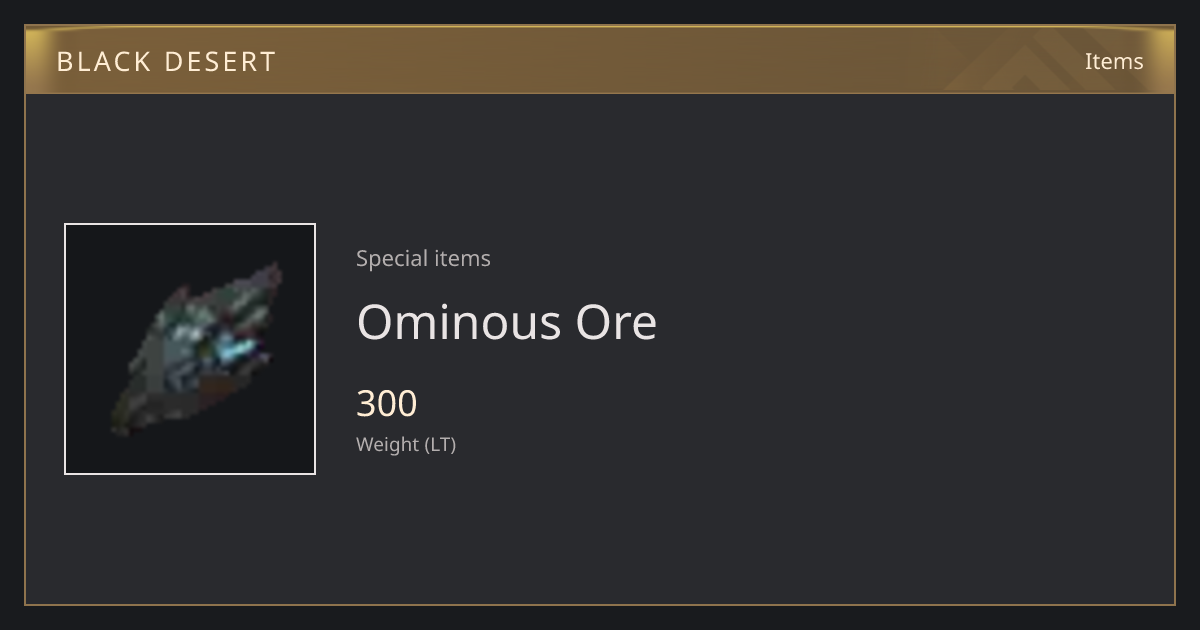Select the letter O in Ominous
1200x630 pixels.
pyautogui.click(x=376, y=322)
